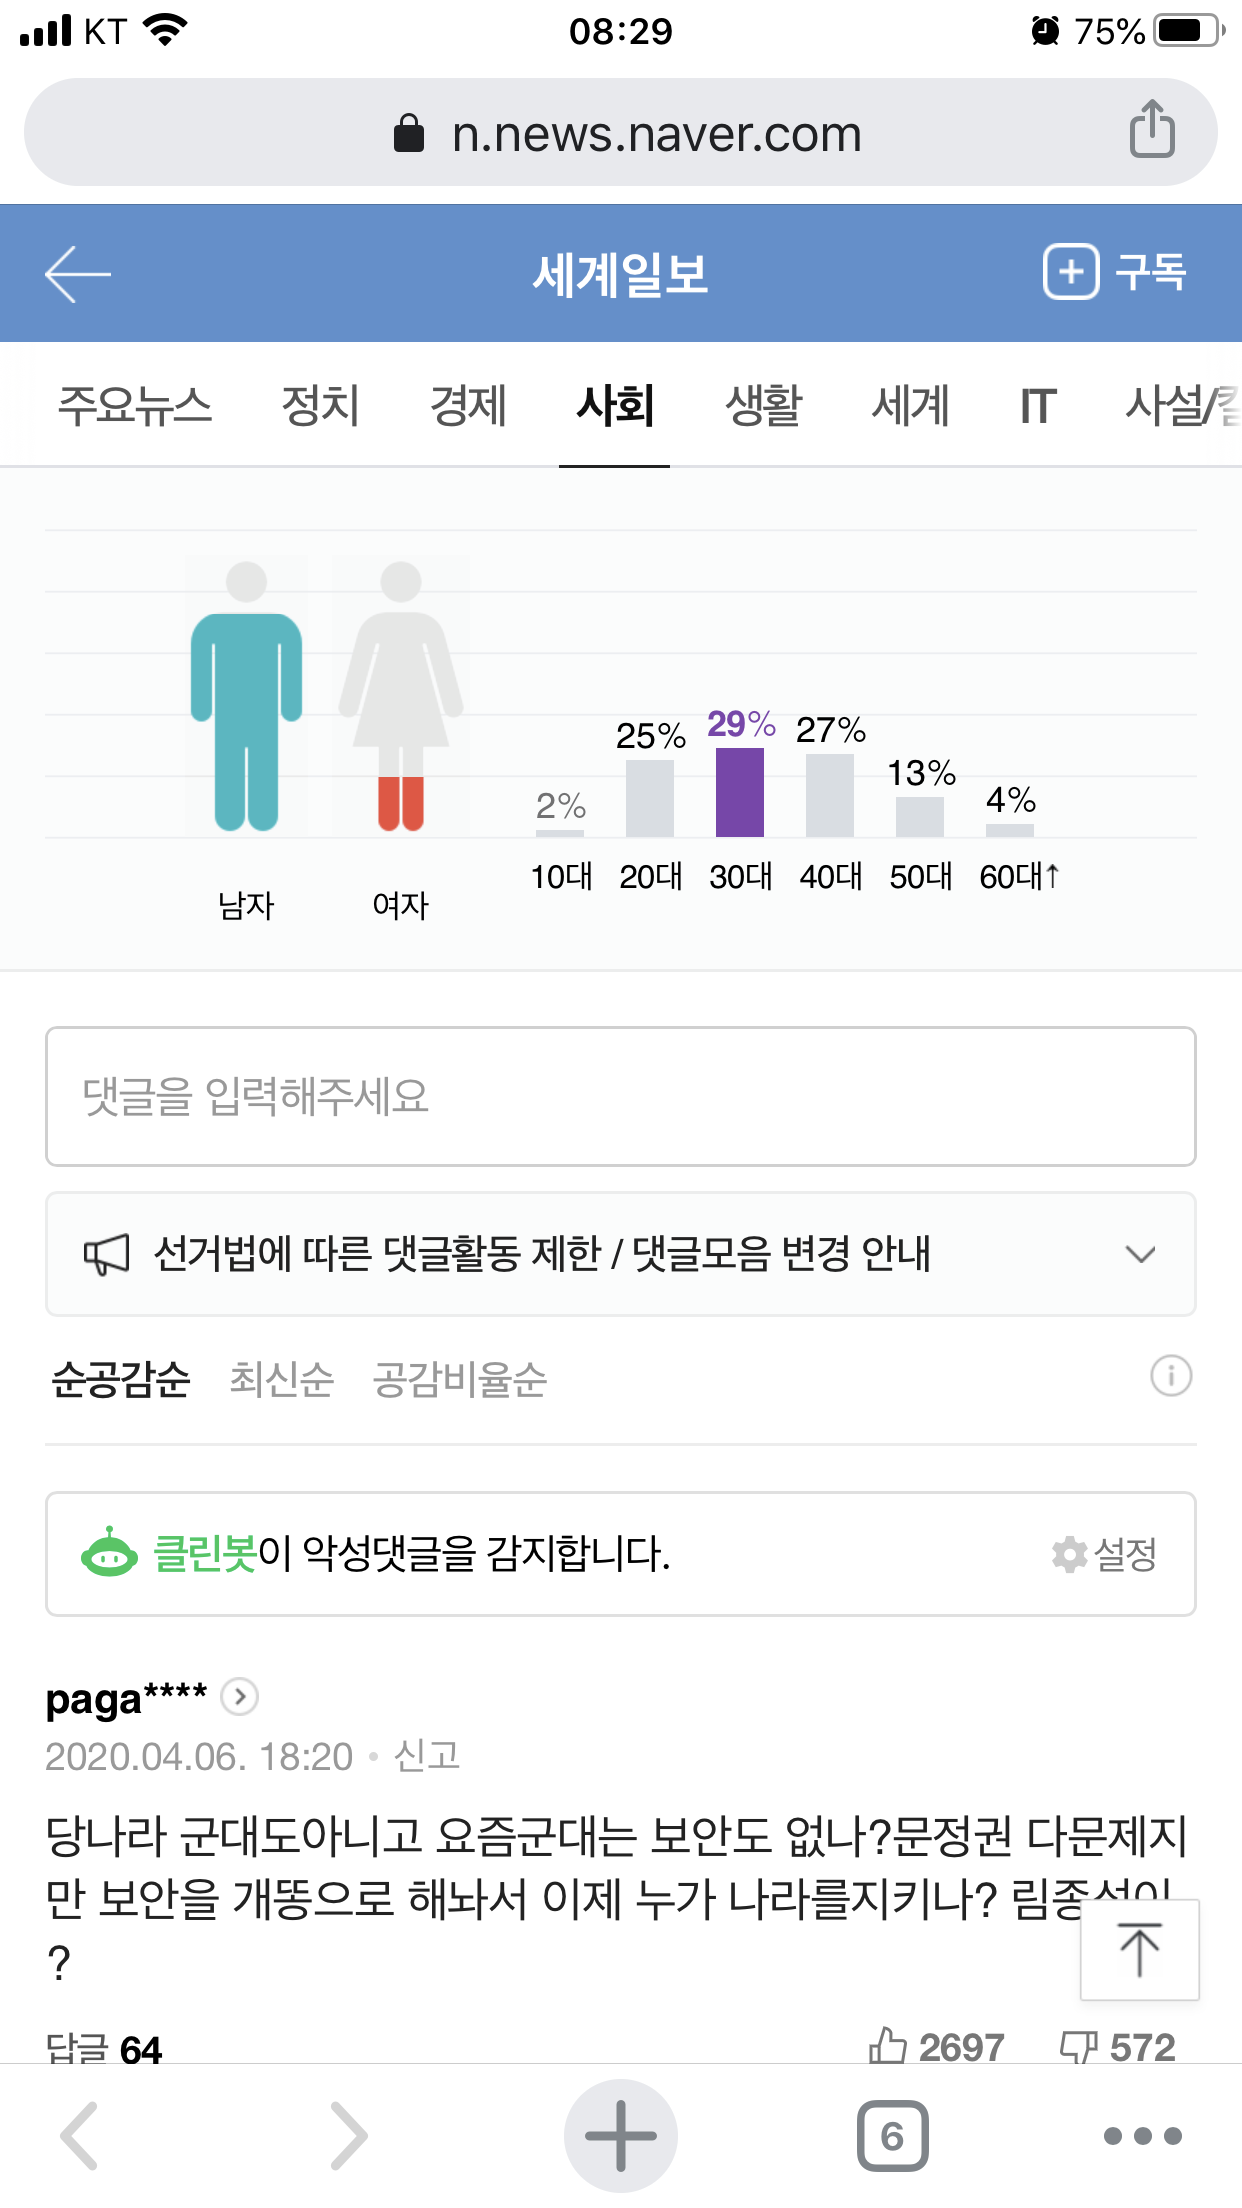Open the browser three-dots more menu

point(1142,2136)
